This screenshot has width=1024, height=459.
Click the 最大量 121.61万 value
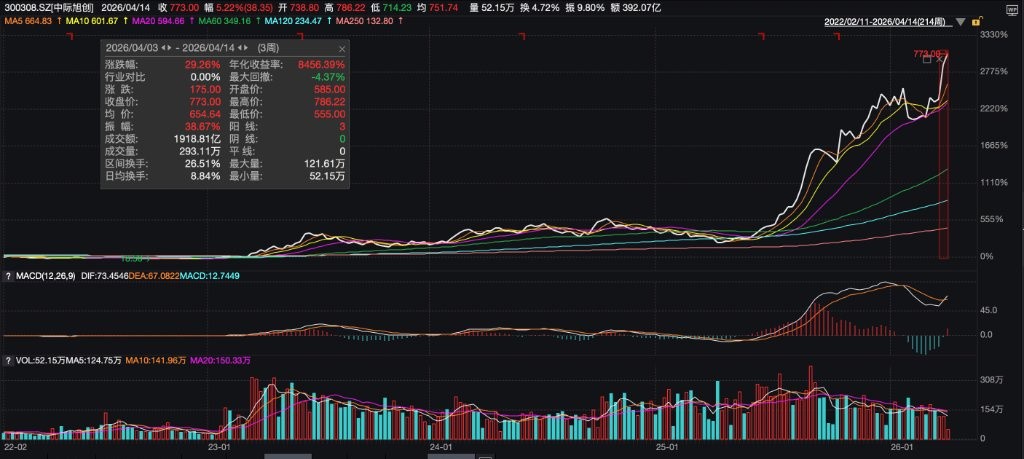point(323,163)
